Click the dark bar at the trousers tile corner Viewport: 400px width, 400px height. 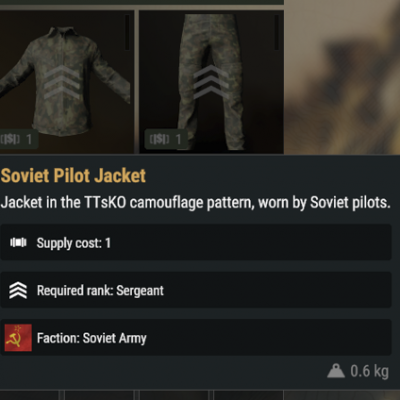tap(276, 32)
